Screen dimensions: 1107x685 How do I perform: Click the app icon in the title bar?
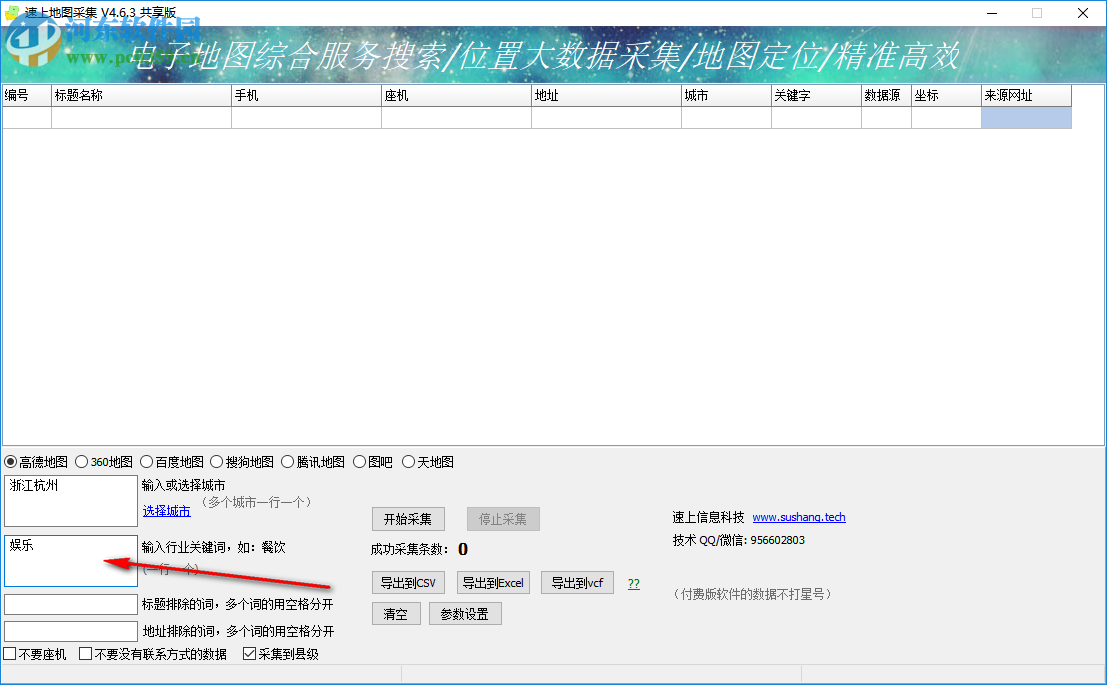(13, 13)
